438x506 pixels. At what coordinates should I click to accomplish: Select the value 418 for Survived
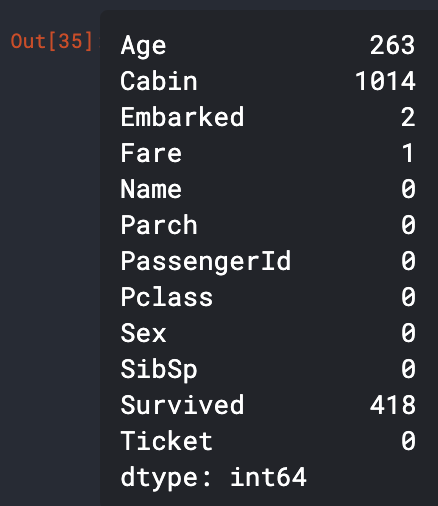pyautogui.click(x=393, y=405)
